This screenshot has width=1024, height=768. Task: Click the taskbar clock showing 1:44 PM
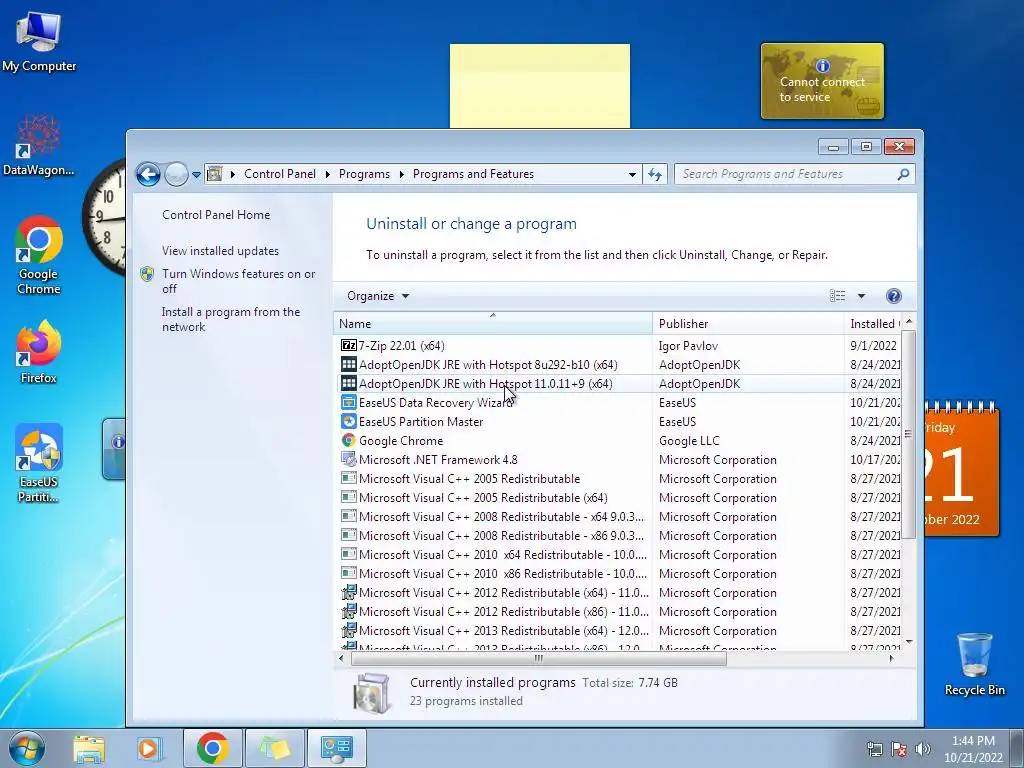[973, 749]
